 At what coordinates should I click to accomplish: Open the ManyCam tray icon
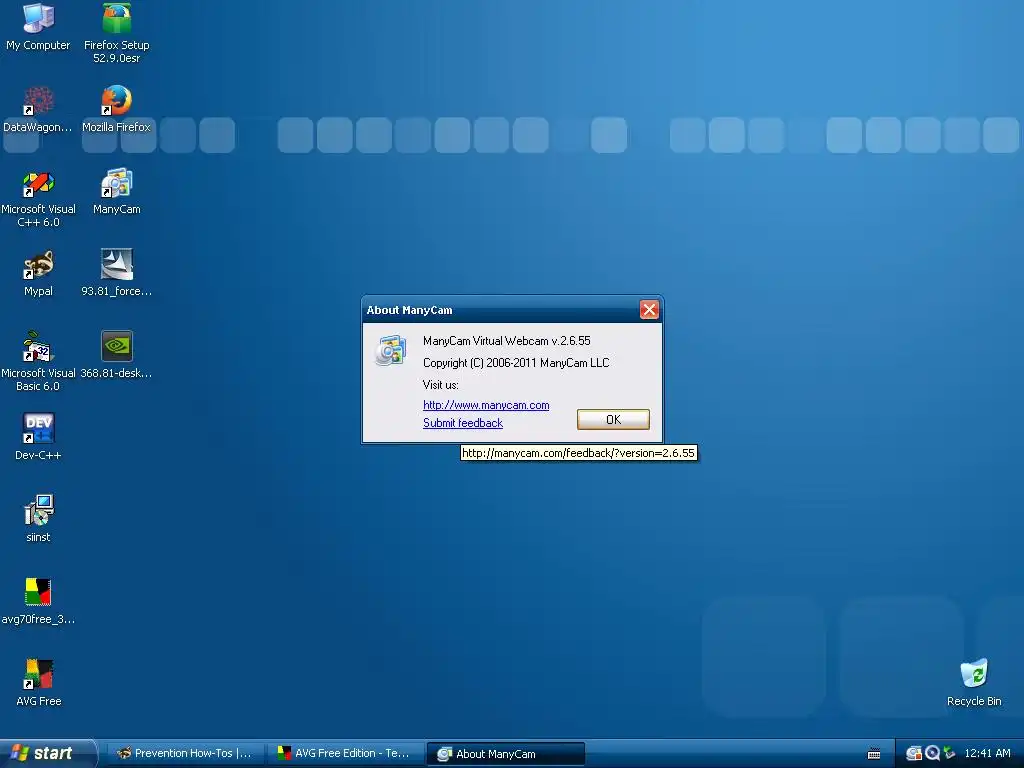[914, 753]
